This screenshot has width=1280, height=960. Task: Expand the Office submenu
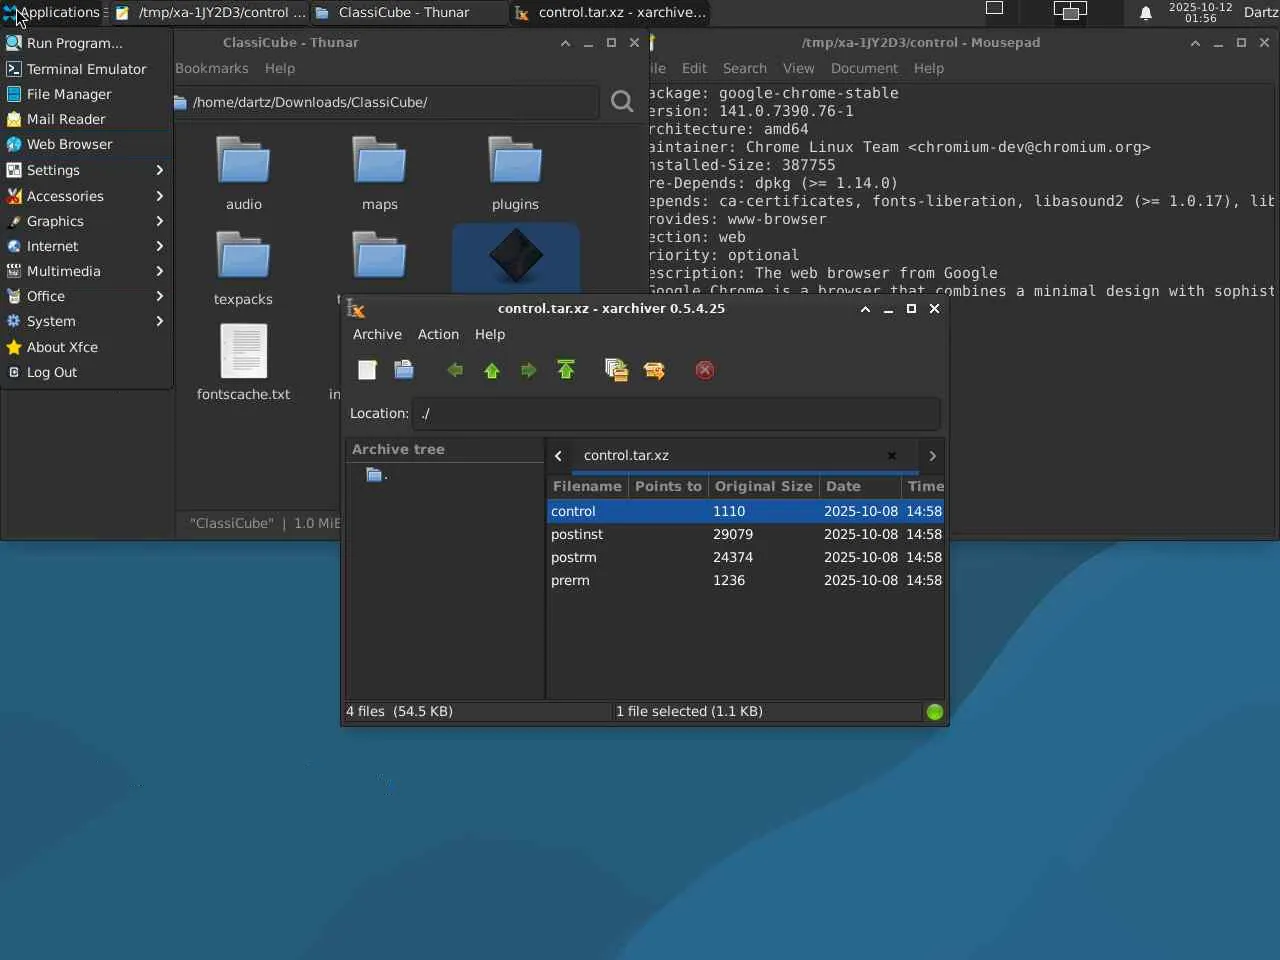coord(85,296)
